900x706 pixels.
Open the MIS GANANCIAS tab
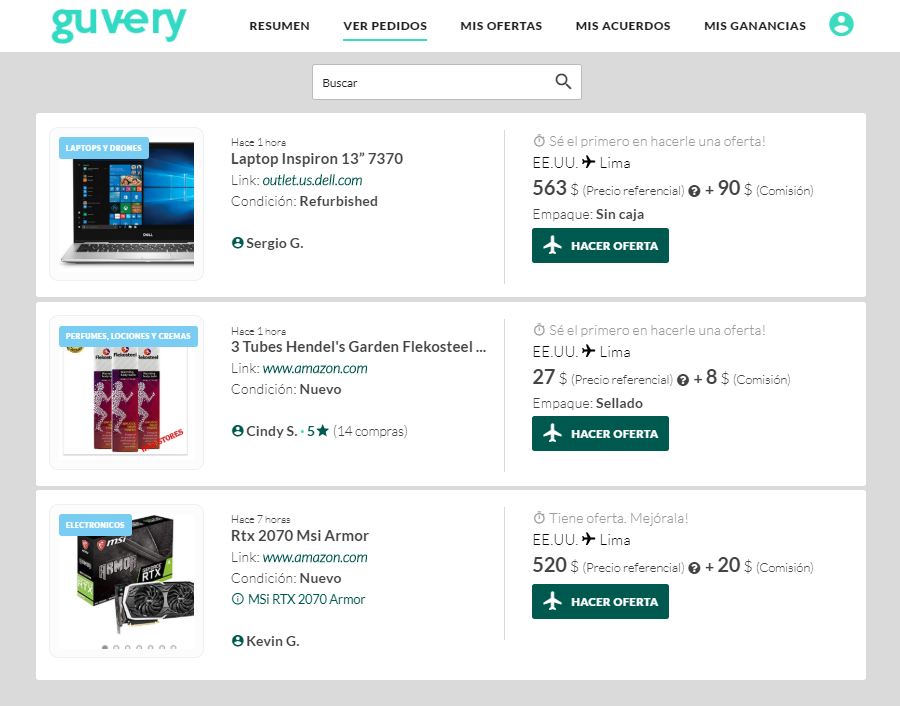tap(755, 26)
